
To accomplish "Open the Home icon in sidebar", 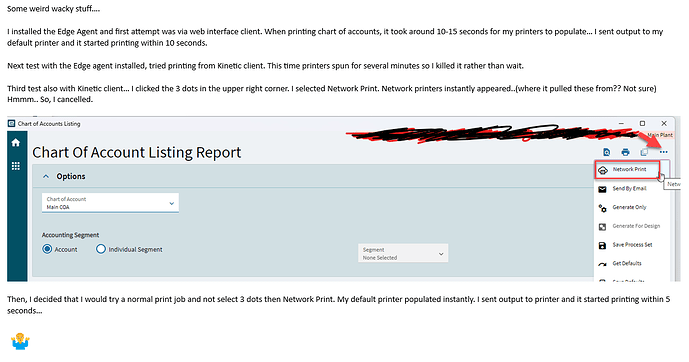I will tap(16, 143).
